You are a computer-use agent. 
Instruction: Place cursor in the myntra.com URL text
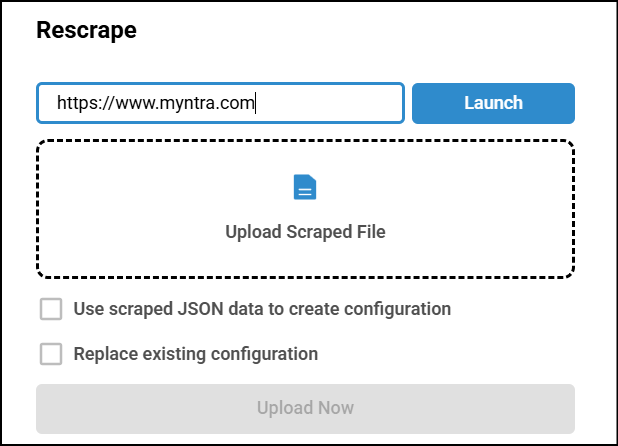point(156,103)
